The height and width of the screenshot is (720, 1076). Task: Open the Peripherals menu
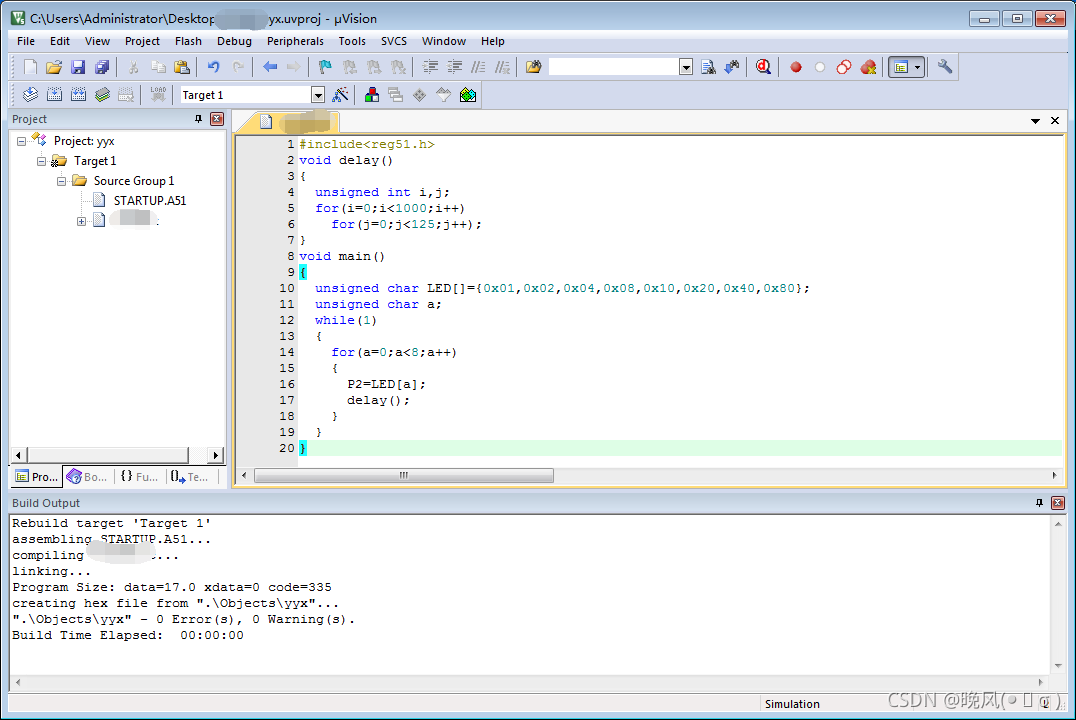tap(295, 41)
